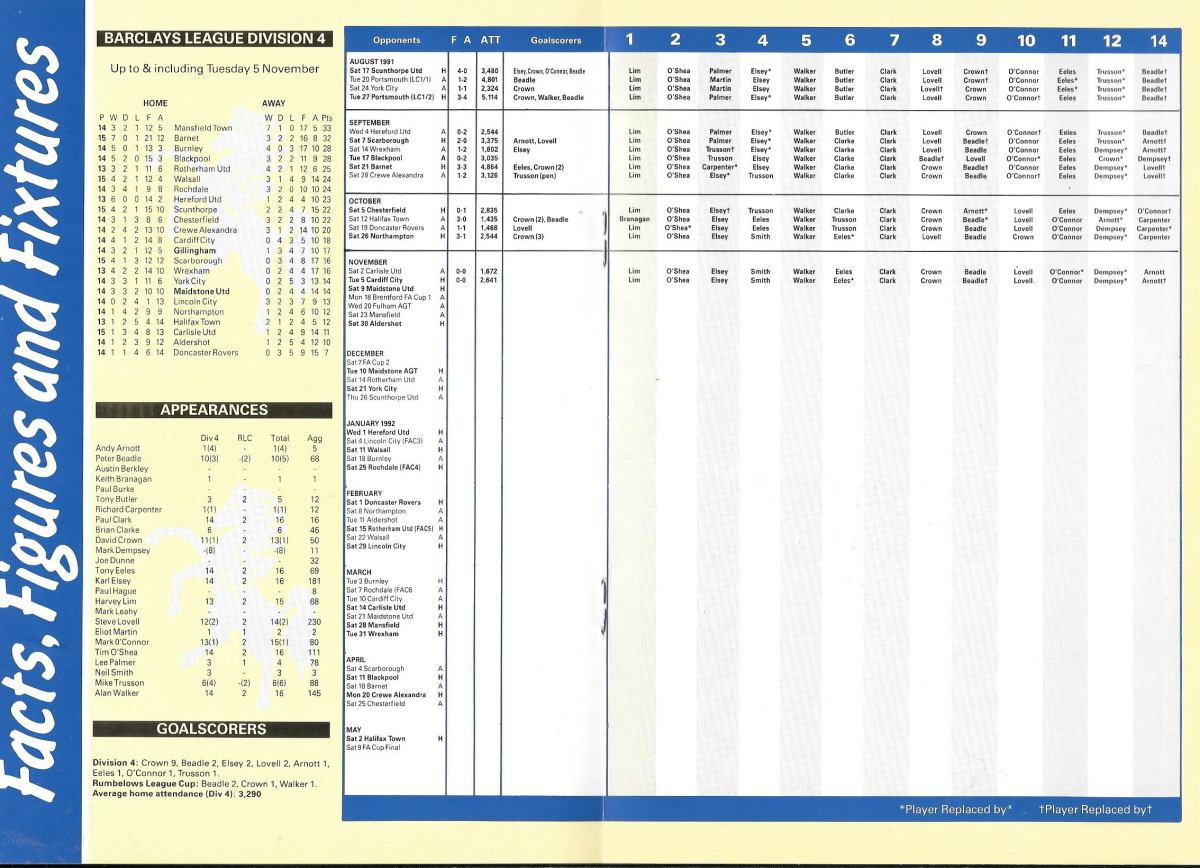Click "Alan Walker" in the appearances list

[117, 692]
